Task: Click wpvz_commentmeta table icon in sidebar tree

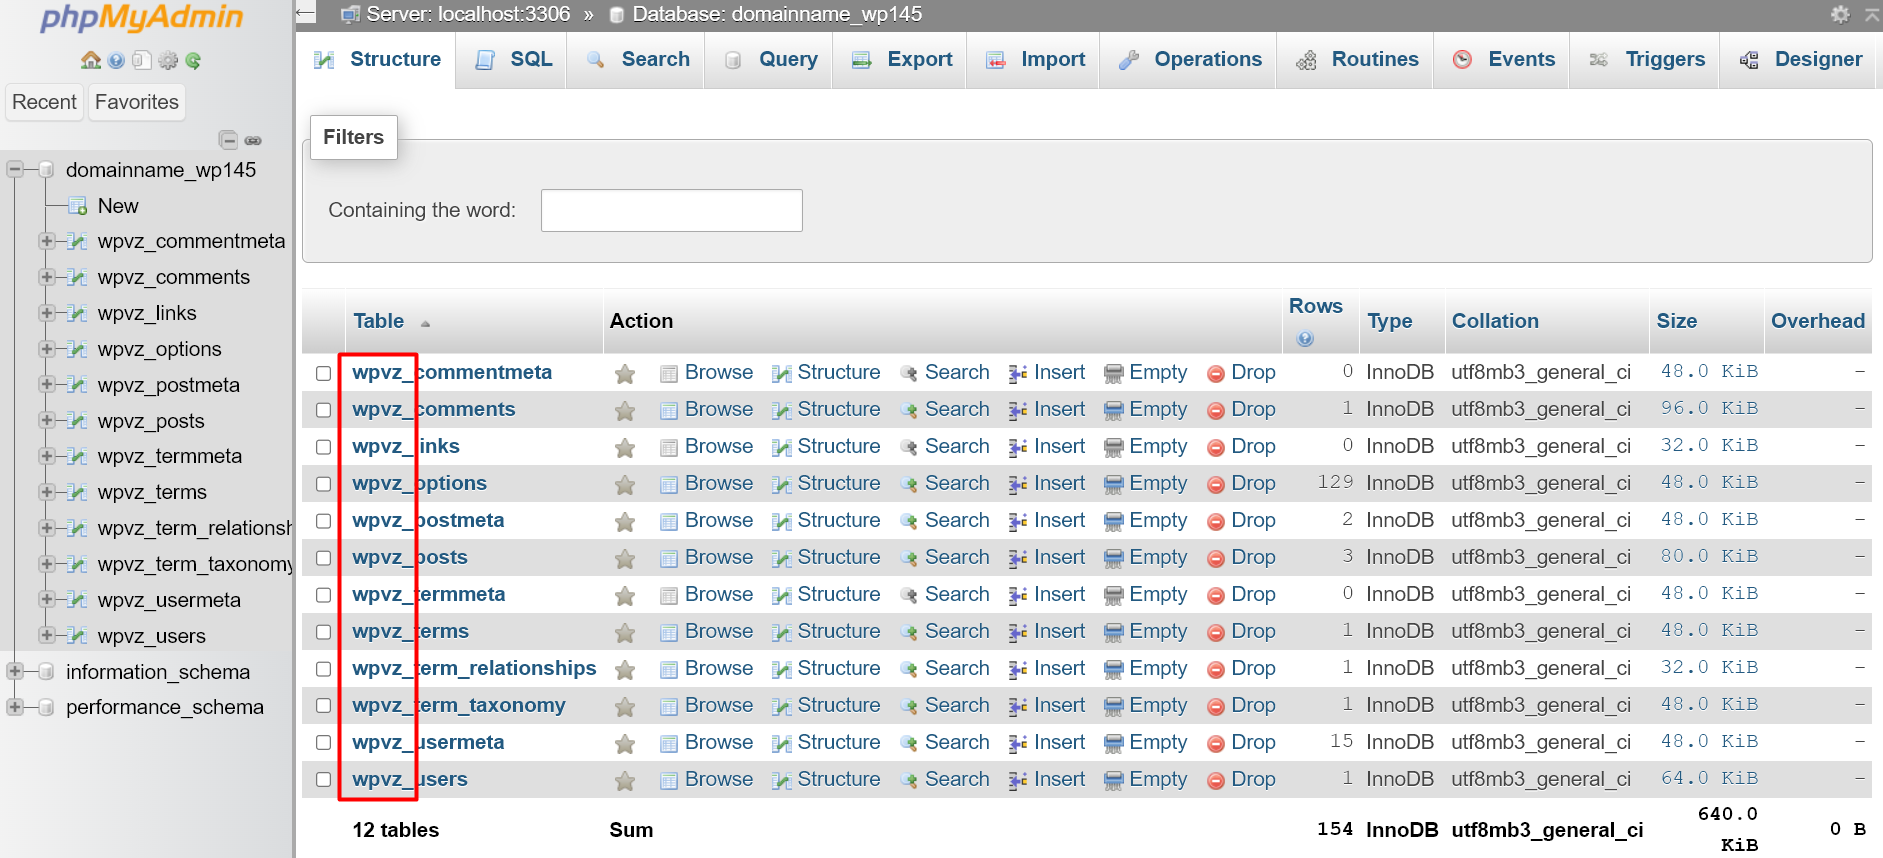Action: 78,241
